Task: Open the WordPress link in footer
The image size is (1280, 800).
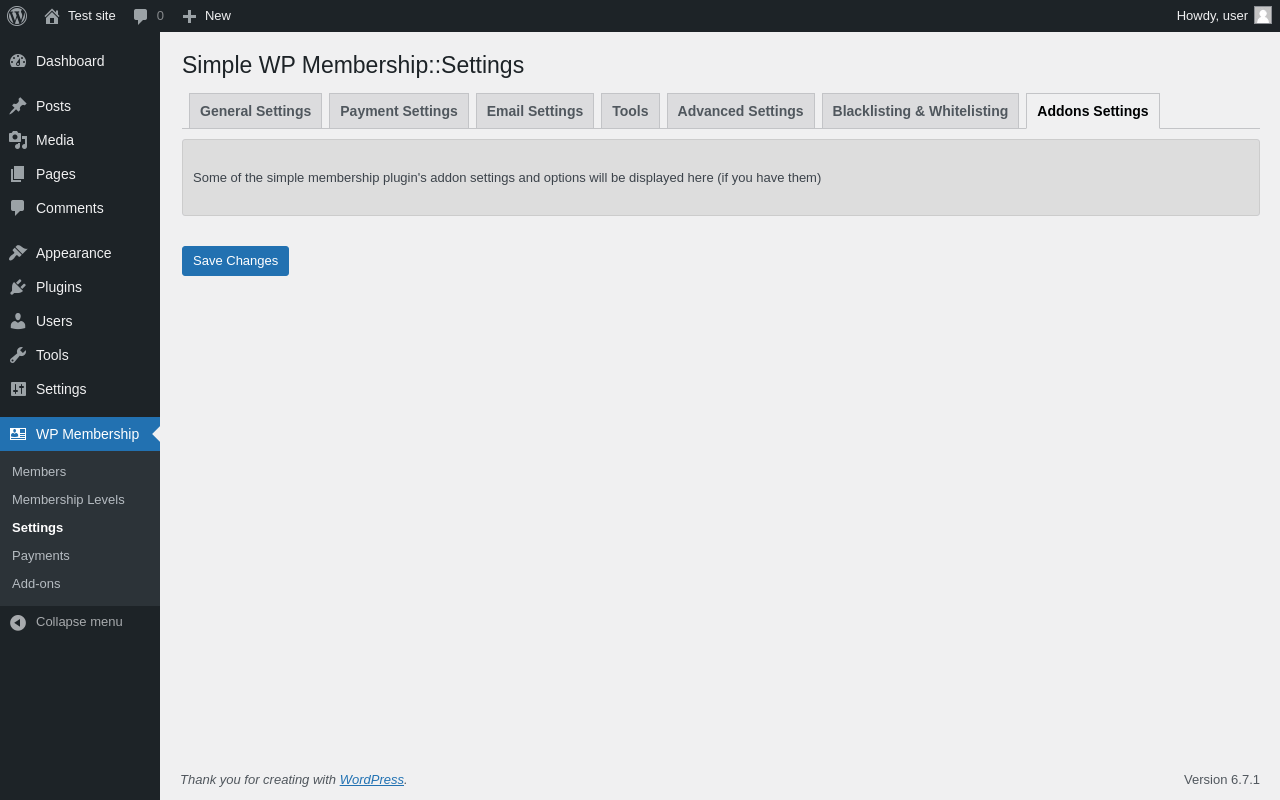Action: coord(372,779)
